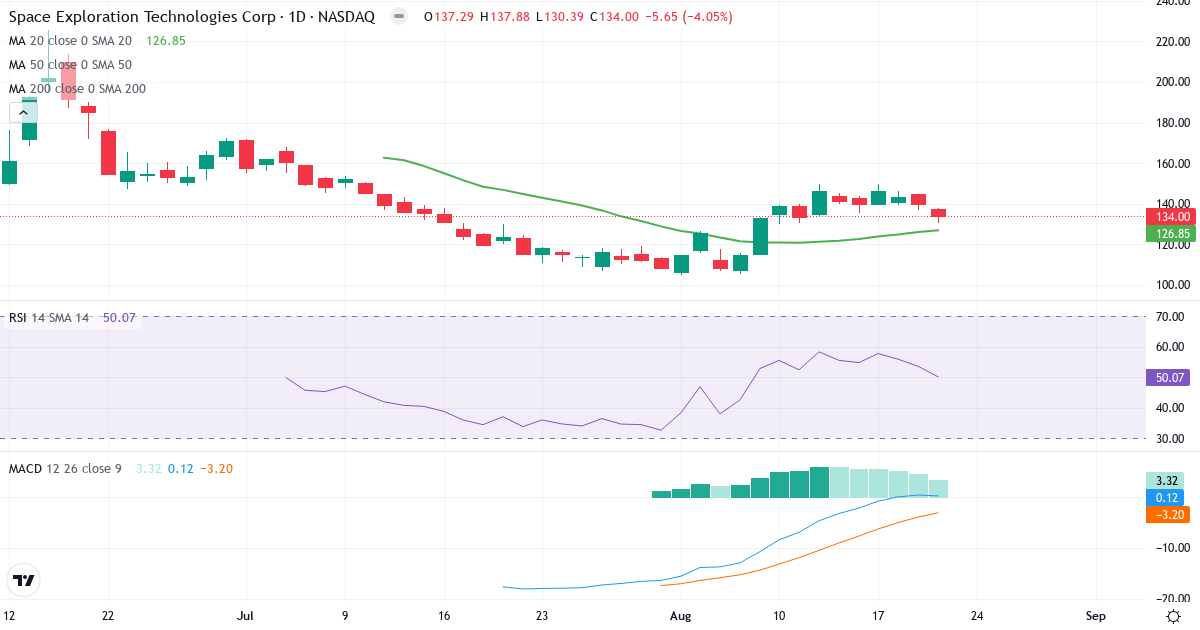The height and width of the screenshot is (630, 1200).
Task: Click the red 134.00 price label
Action: pyautogui.click(x=1171, y=216)
